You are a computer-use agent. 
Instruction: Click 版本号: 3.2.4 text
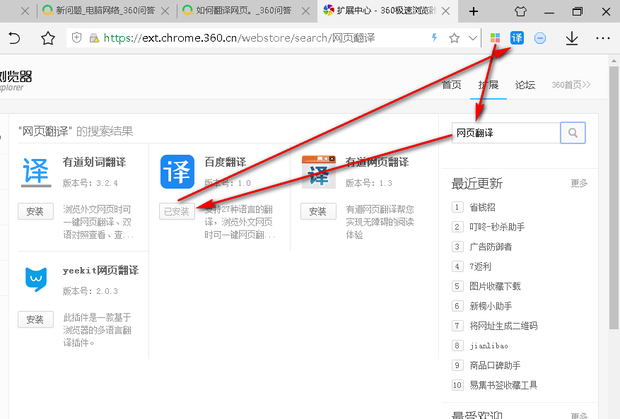tap(90, 183)
